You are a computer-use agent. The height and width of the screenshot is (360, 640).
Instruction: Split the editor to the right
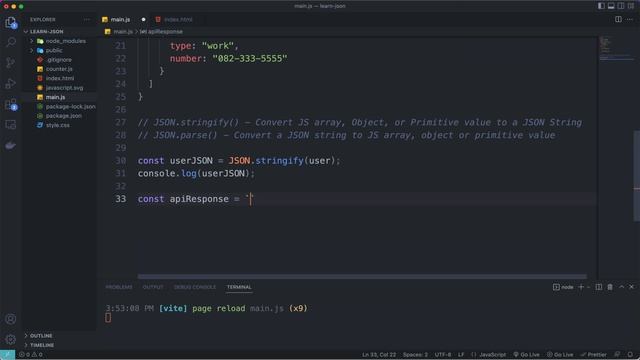click(618, 19)
